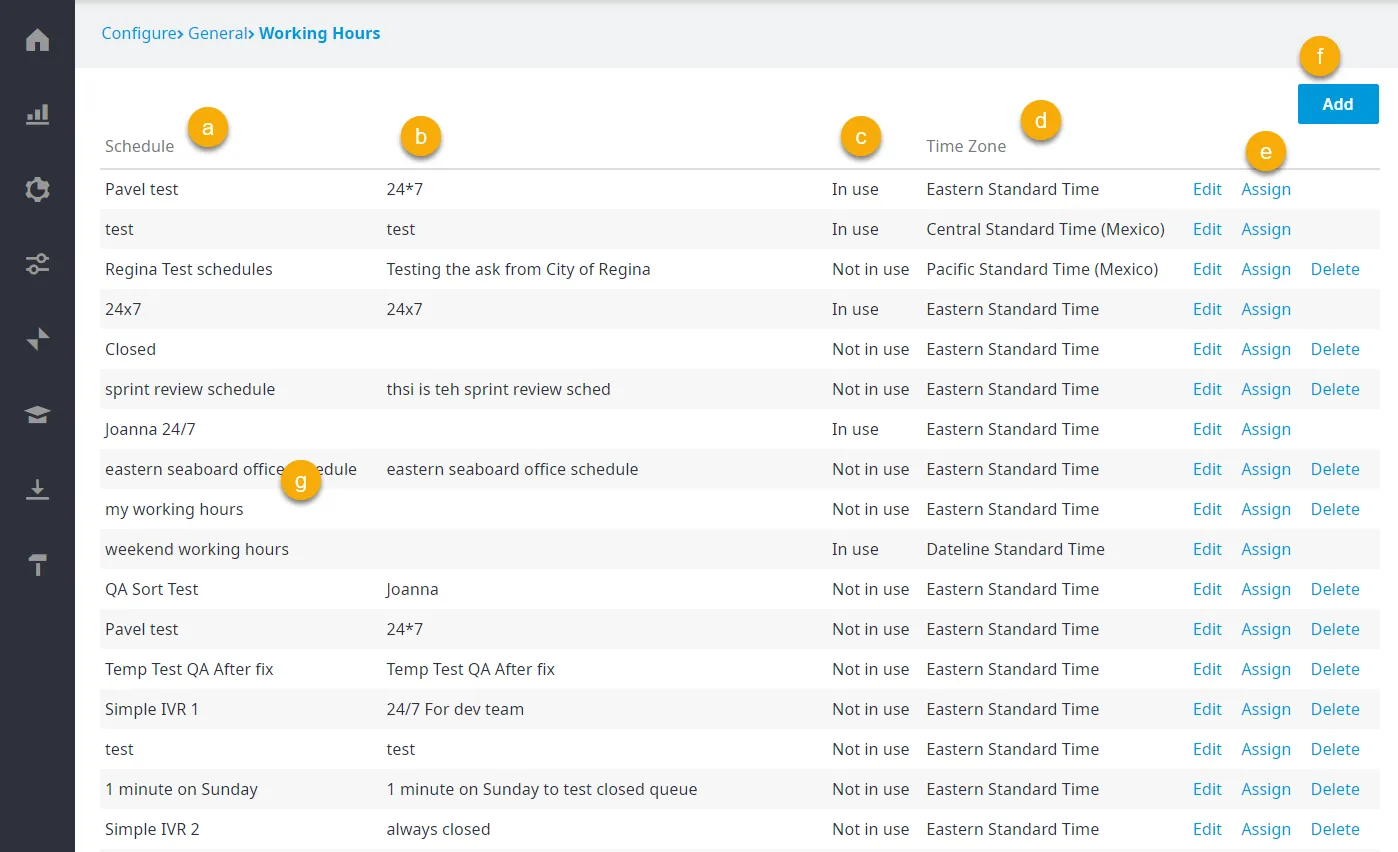The height and width of the screenshot is (852, 1398).
Task: Delete the Closed schedule
Action: pos(1335,349)
